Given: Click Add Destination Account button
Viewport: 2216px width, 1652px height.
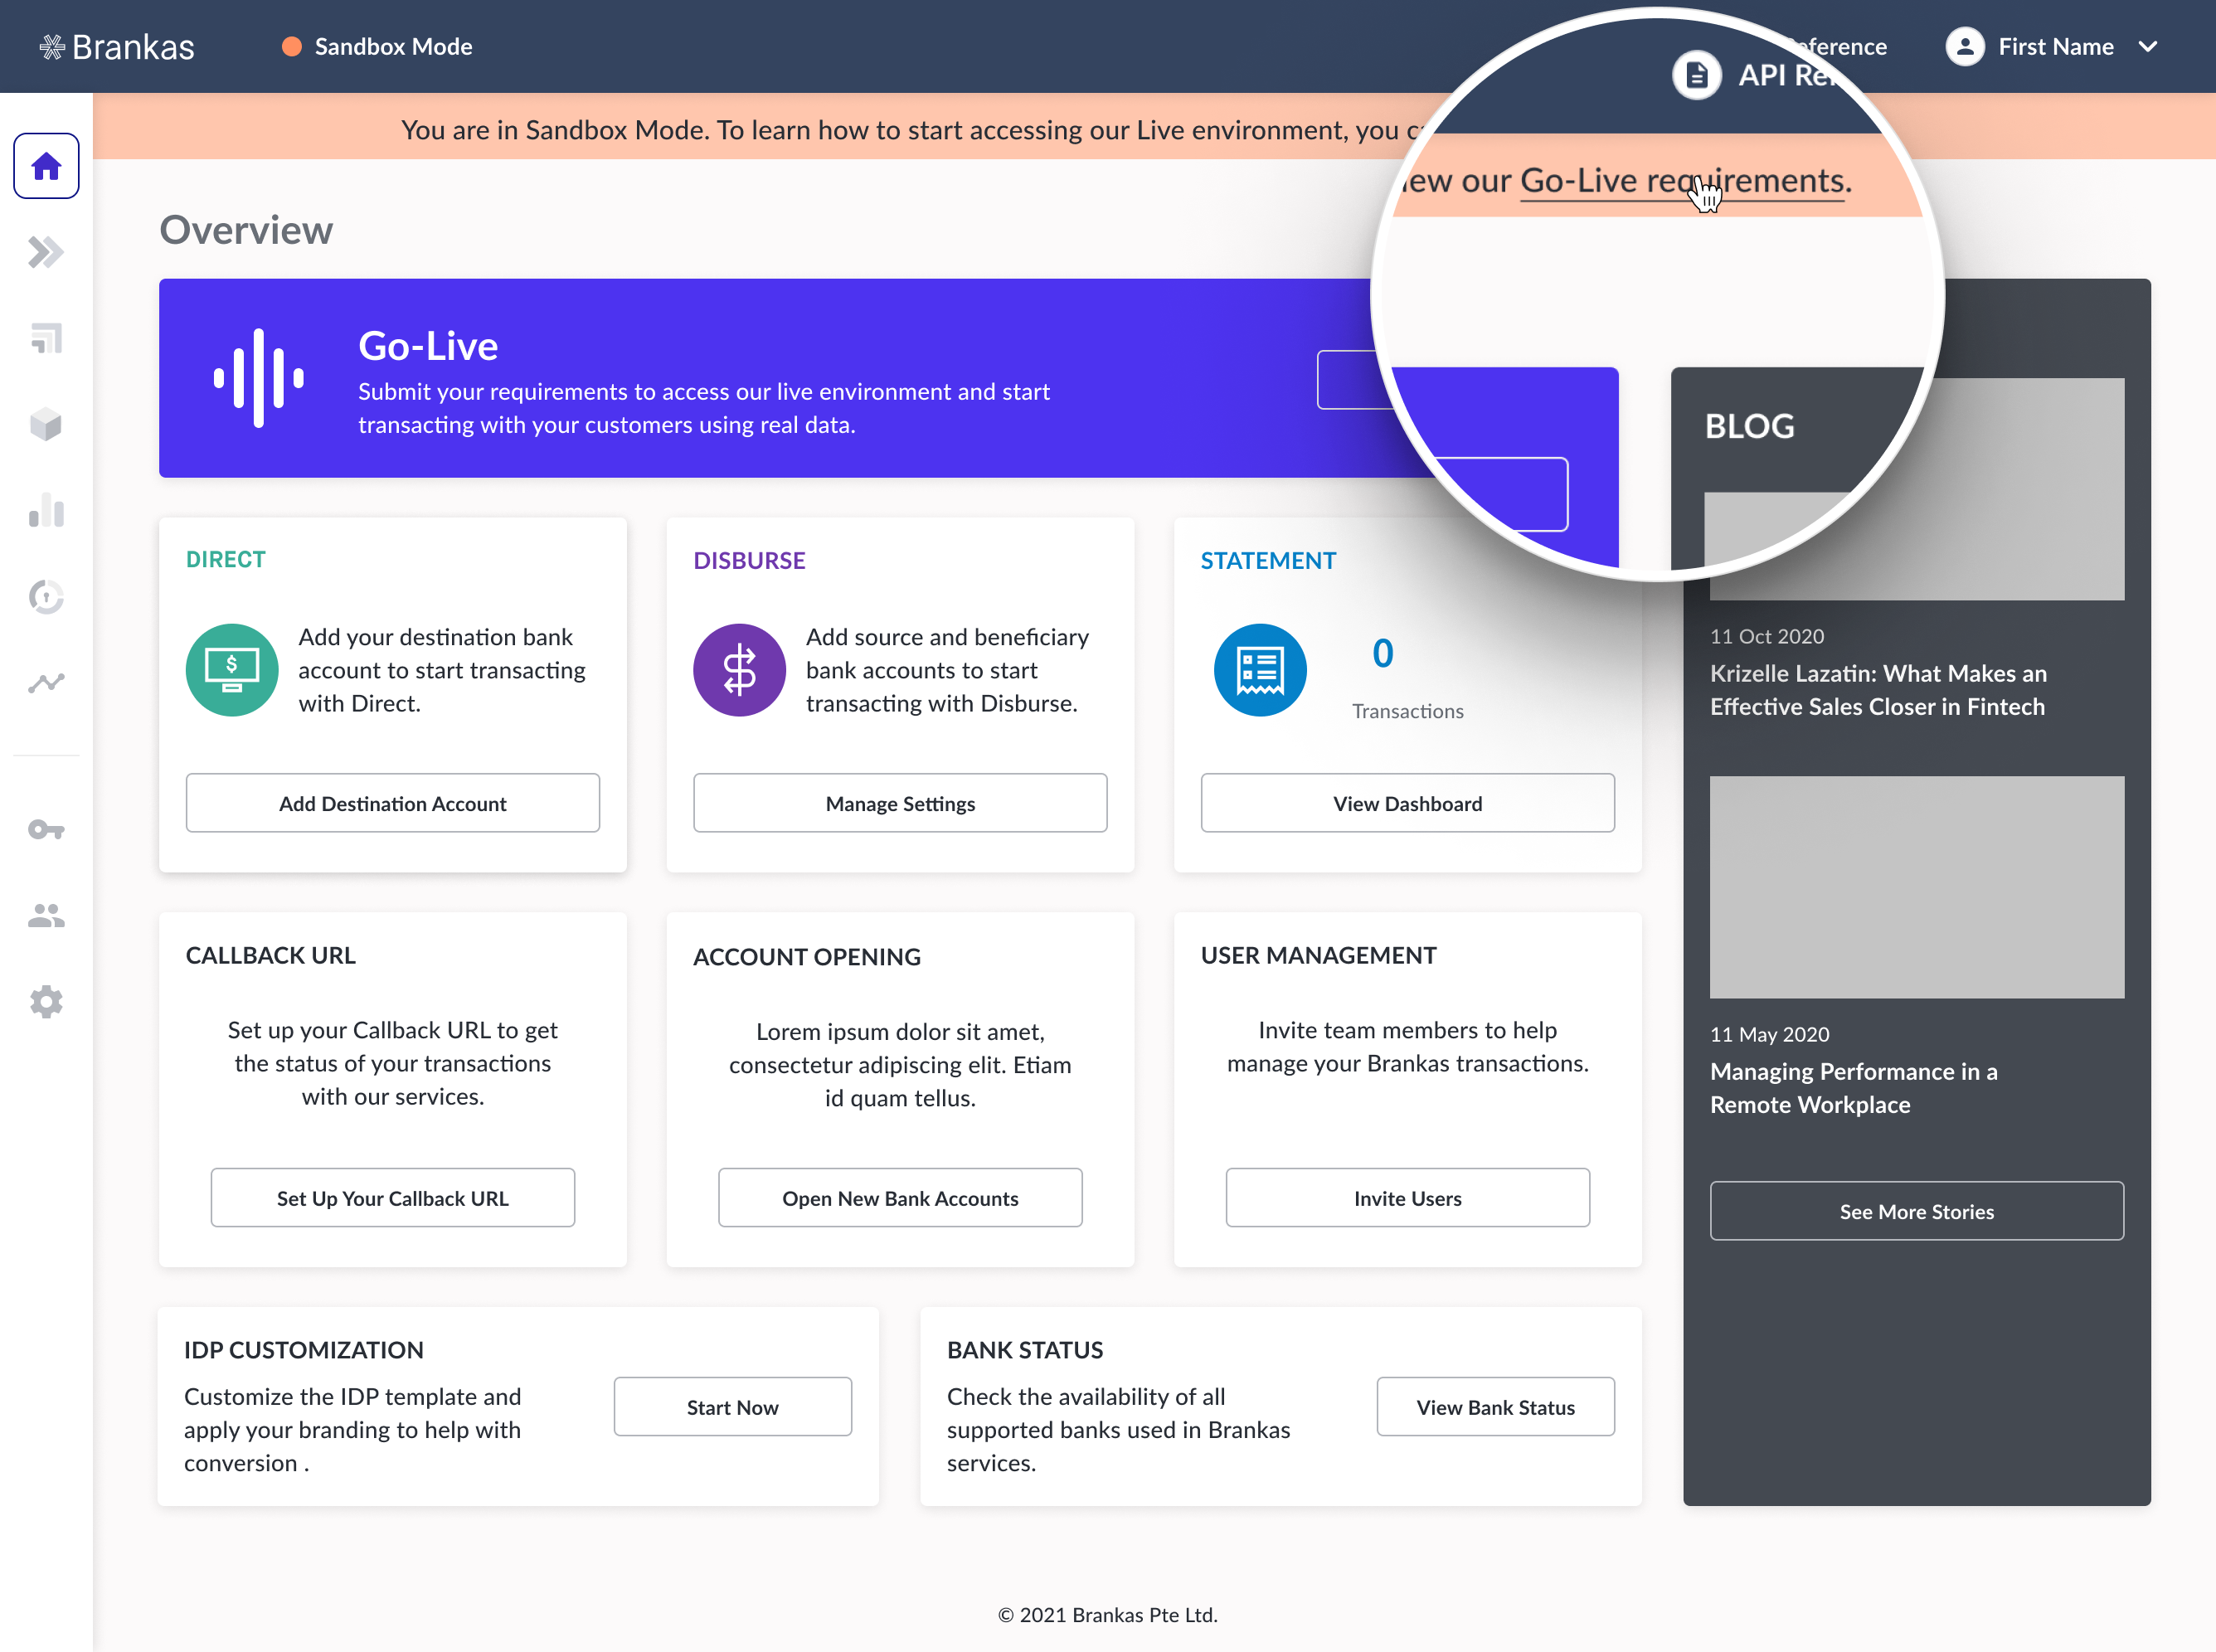Looking at the screenshot, I should coord(393,803).
